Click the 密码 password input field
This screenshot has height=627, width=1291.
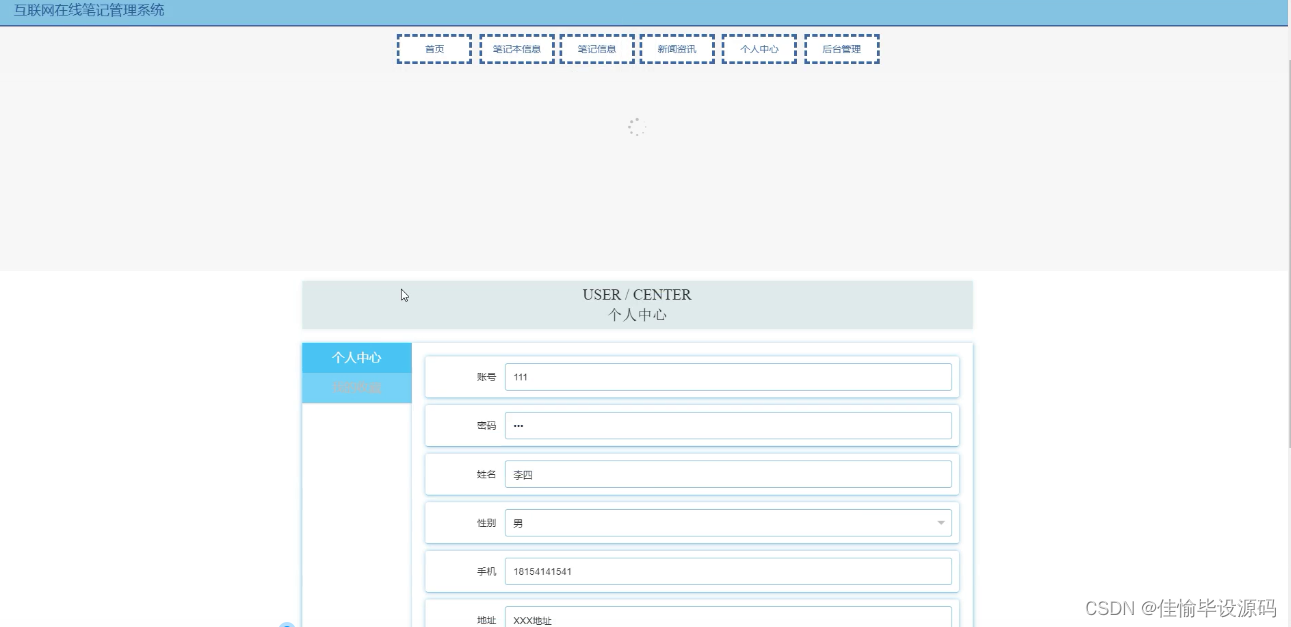click(x=728, y=425)
